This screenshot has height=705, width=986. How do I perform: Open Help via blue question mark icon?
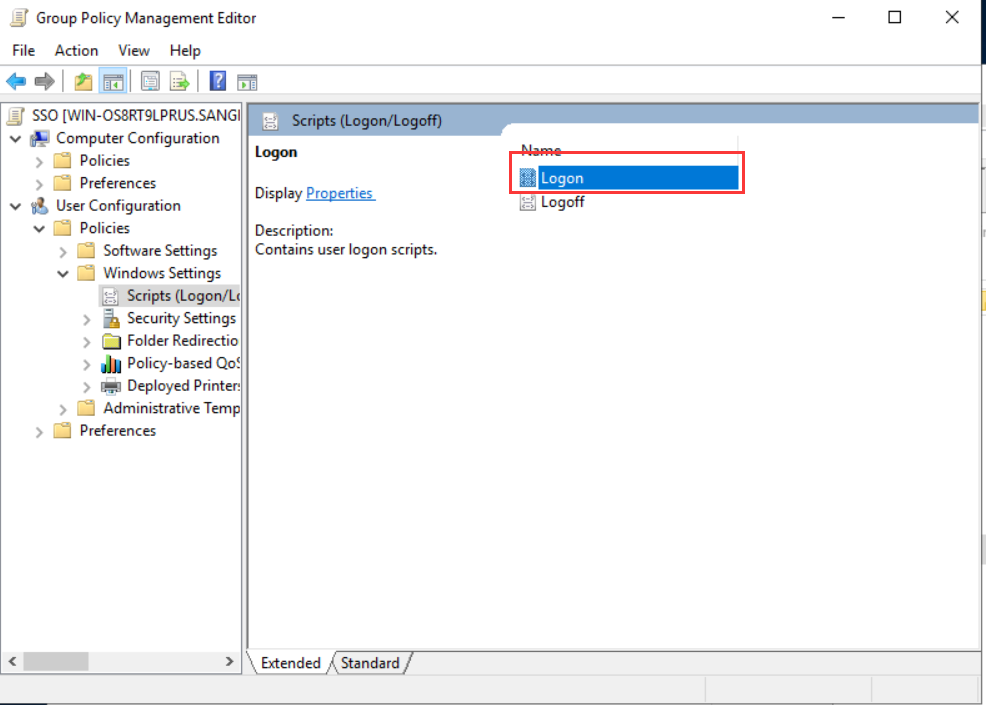217,82
